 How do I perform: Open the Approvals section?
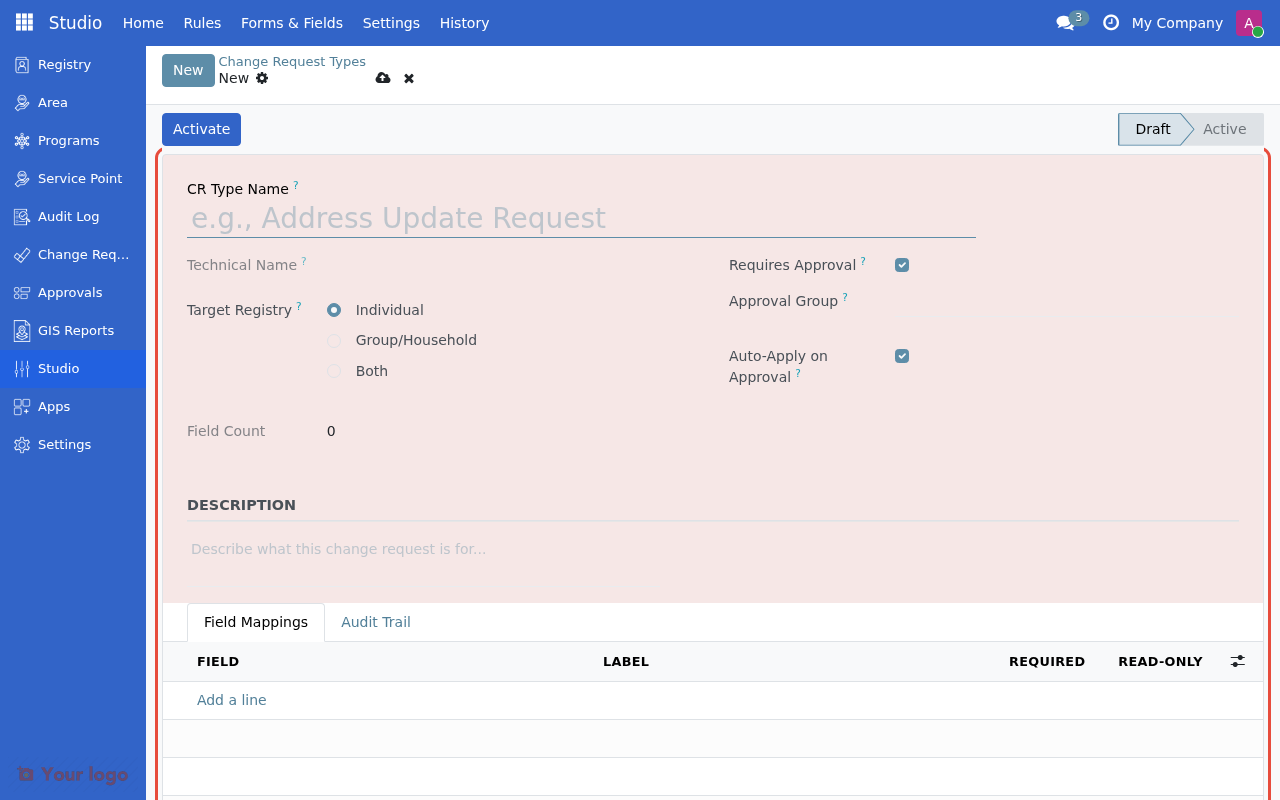point(70,292)
